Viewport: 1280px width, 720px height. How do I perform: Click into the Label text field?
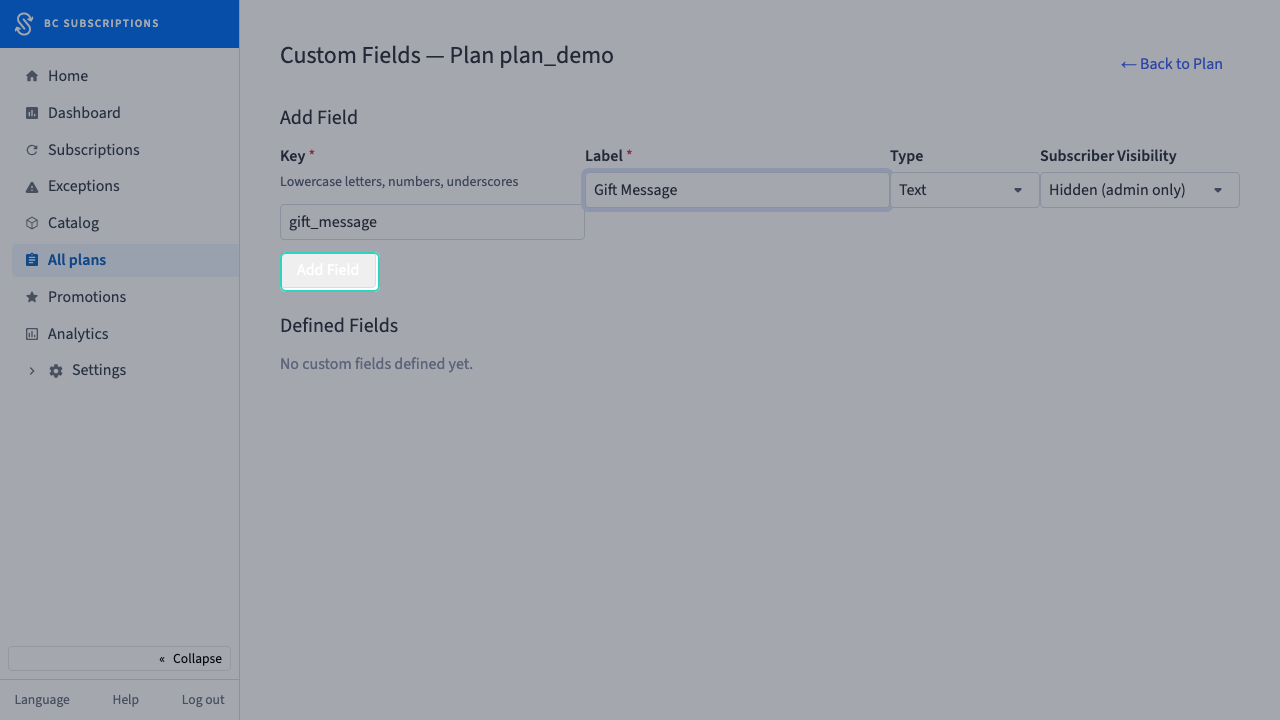737,190
